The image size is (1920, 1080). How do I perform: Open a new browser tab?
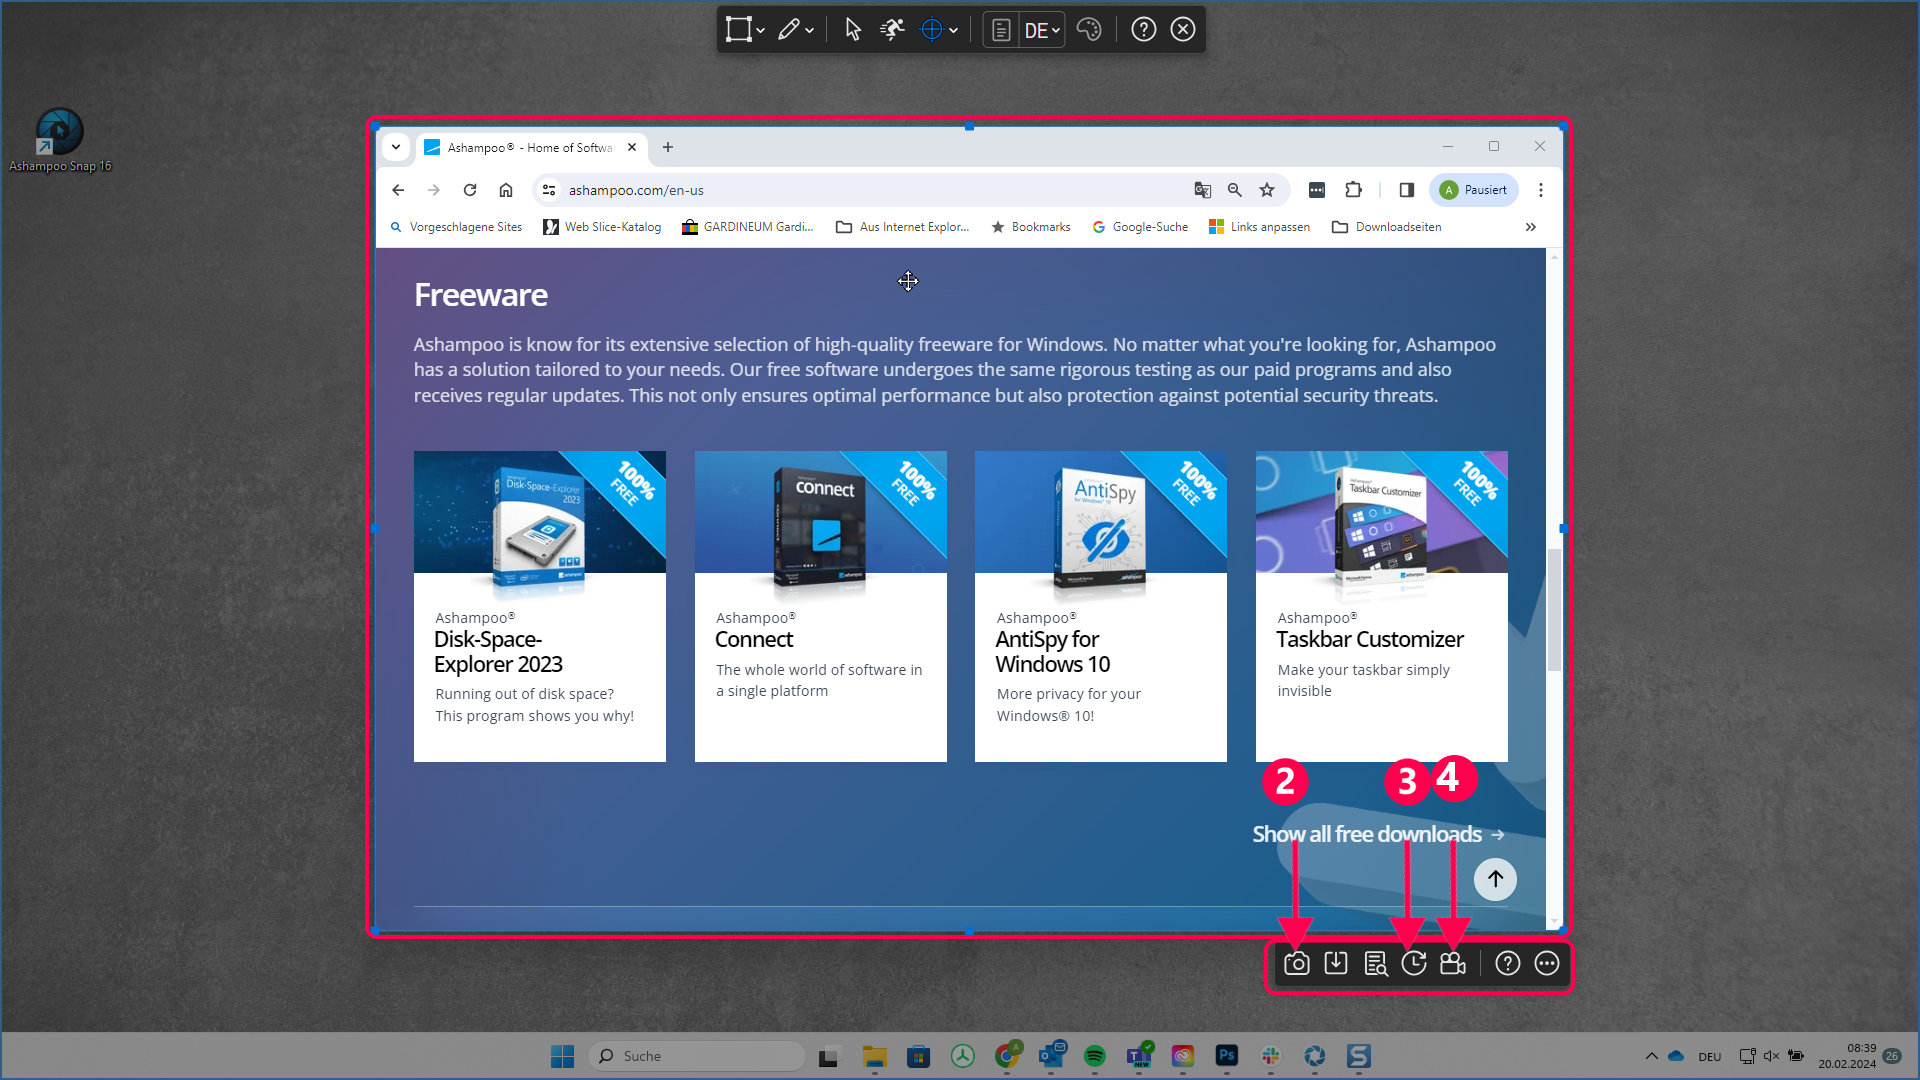668,147
